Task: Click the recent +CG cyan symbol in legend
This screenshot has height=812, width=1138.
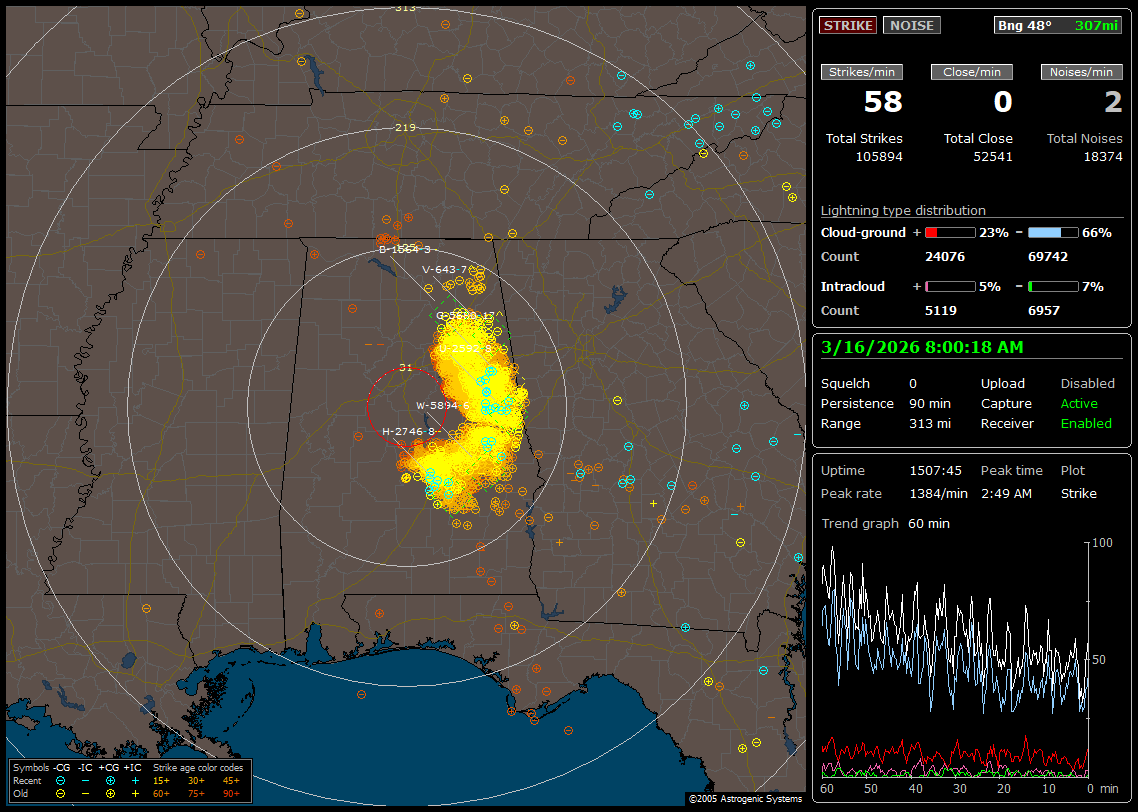Action: pos(110,780)
